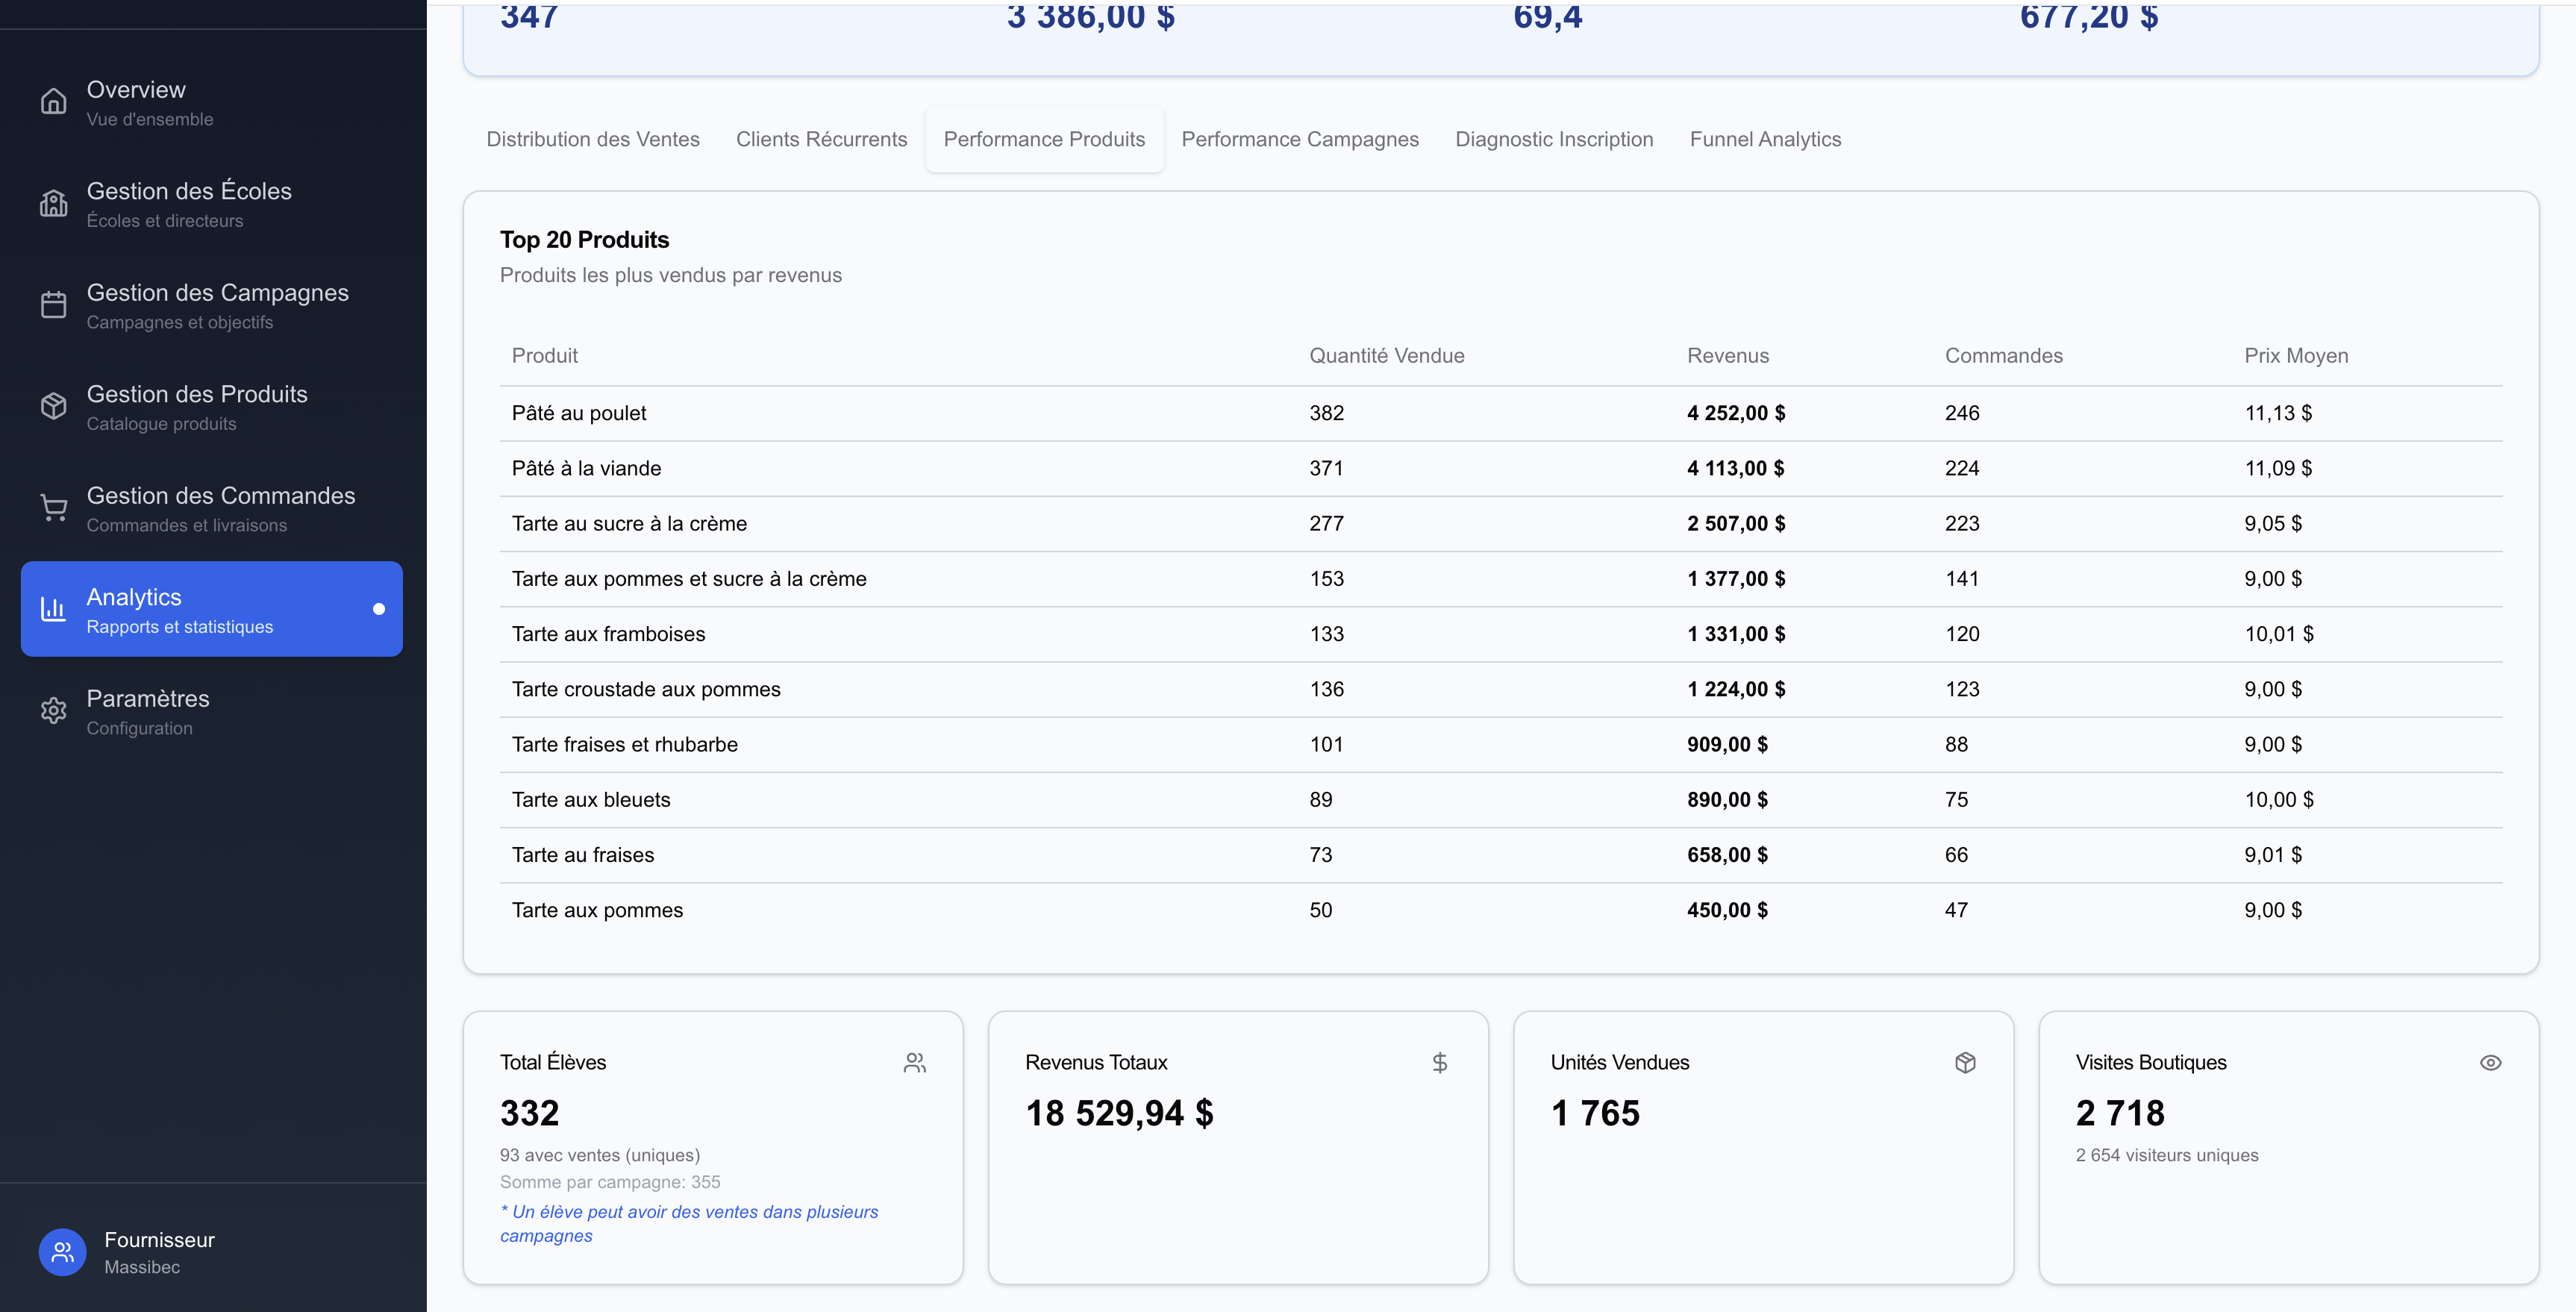Click the dollar icon on Revenus Totaux
The height and width of the screenshot is (1312, 2576).
coord(1439,1062)
